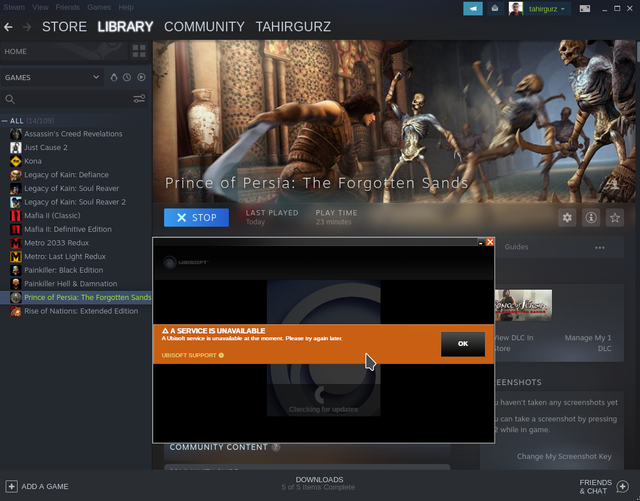Switch to the COMMUNITY tab
The image size is (640, 501).
(x=204, y=27)
